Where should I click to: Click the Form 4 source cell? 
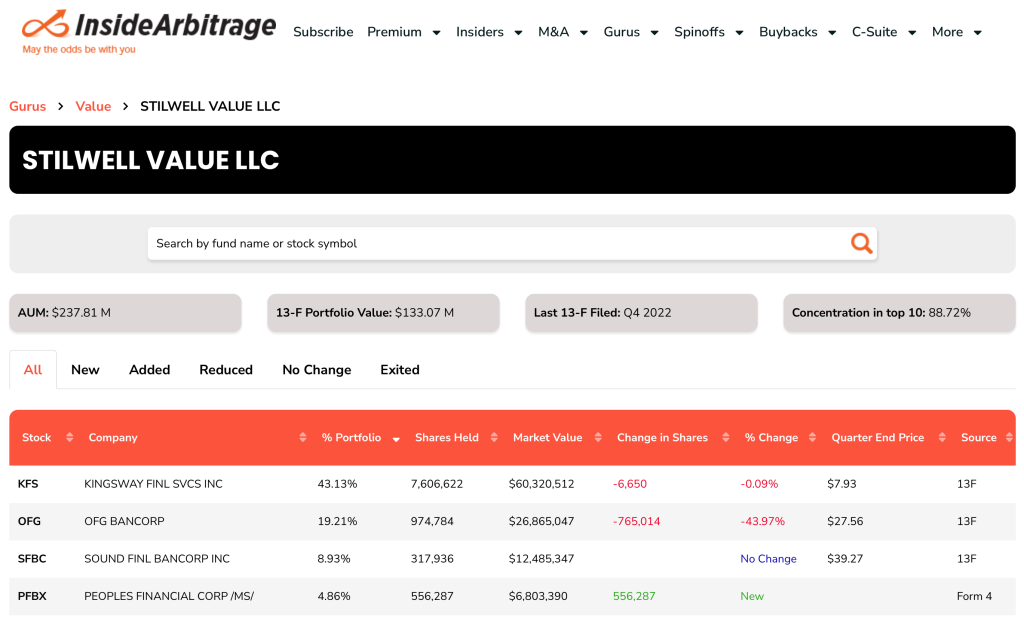(974, 596)
